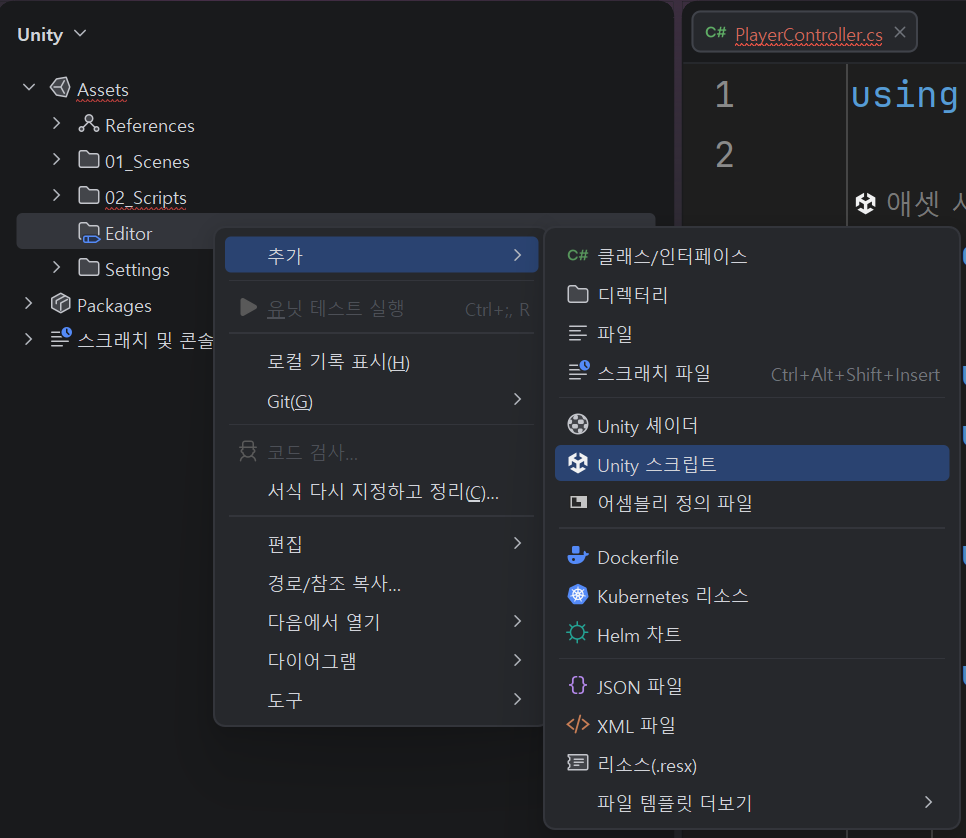The height and width of the screenshot is (838, 966).
Task: Open the Git(G) submenu arrow
Action: [518, 399]
